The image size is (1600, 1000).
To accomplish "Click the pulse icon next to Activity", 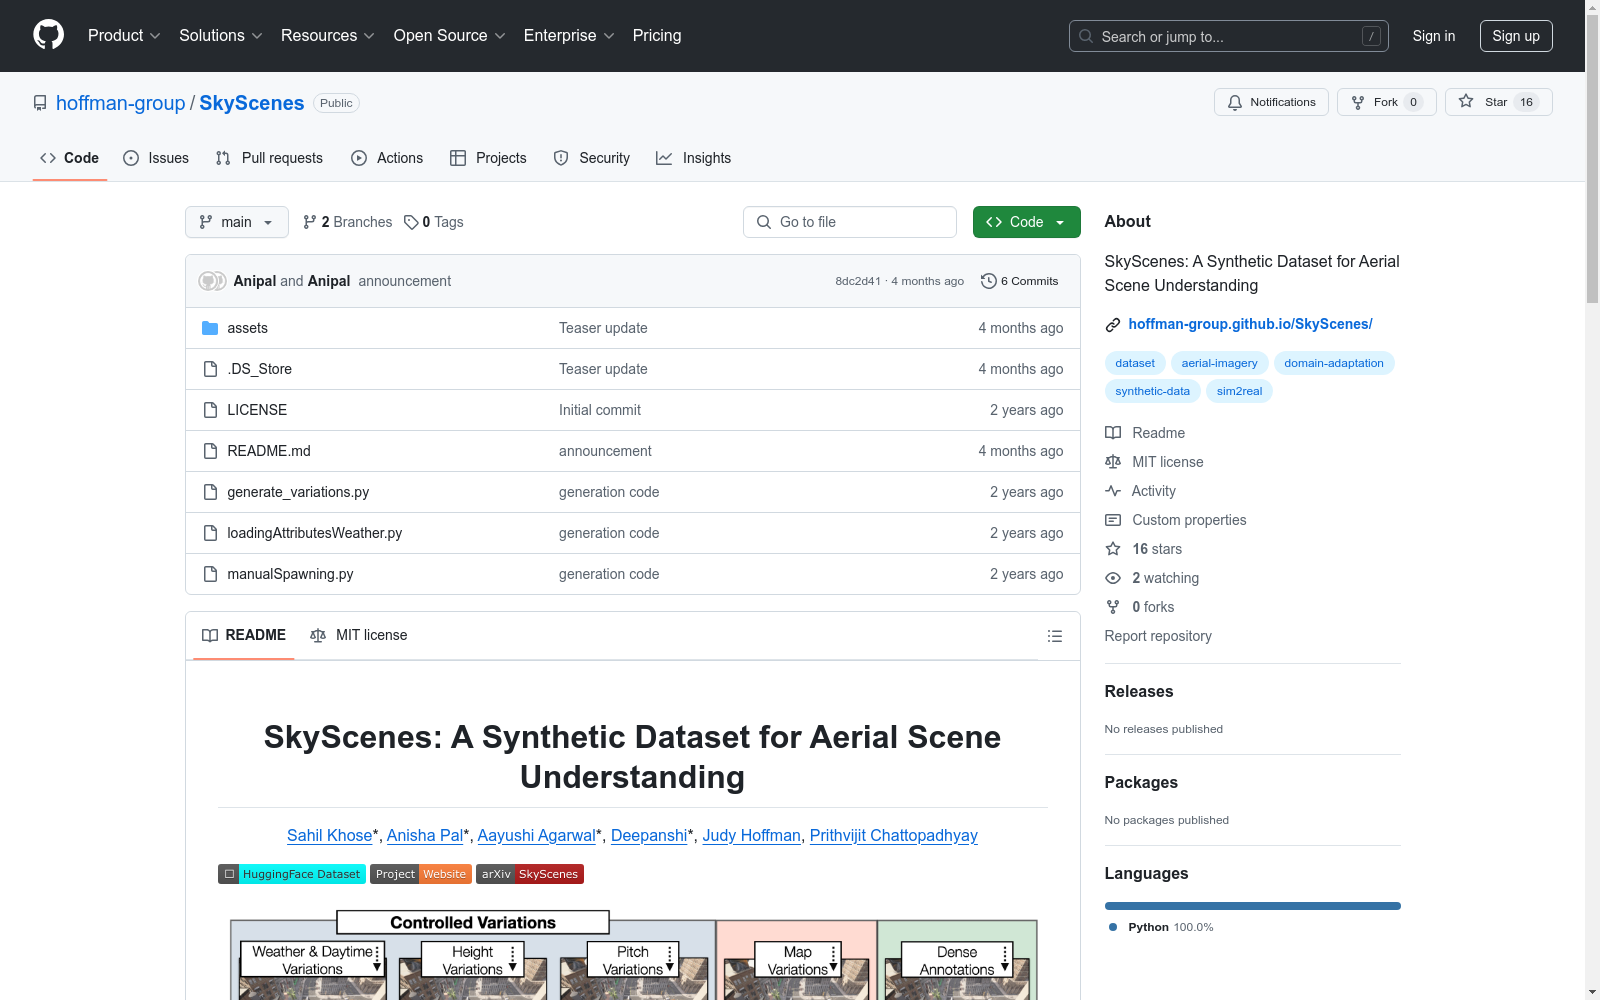I will tap(1113, 491).
